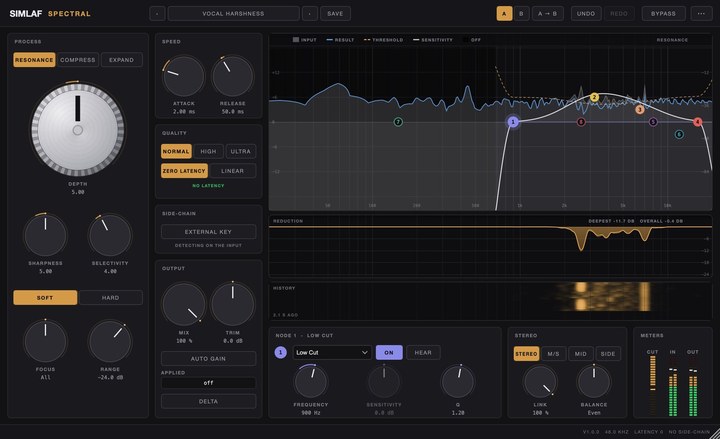This screenshot has height=439, width=720.
Task: Select teal node 6 on the spectrum graph
Action: point(679,134)
